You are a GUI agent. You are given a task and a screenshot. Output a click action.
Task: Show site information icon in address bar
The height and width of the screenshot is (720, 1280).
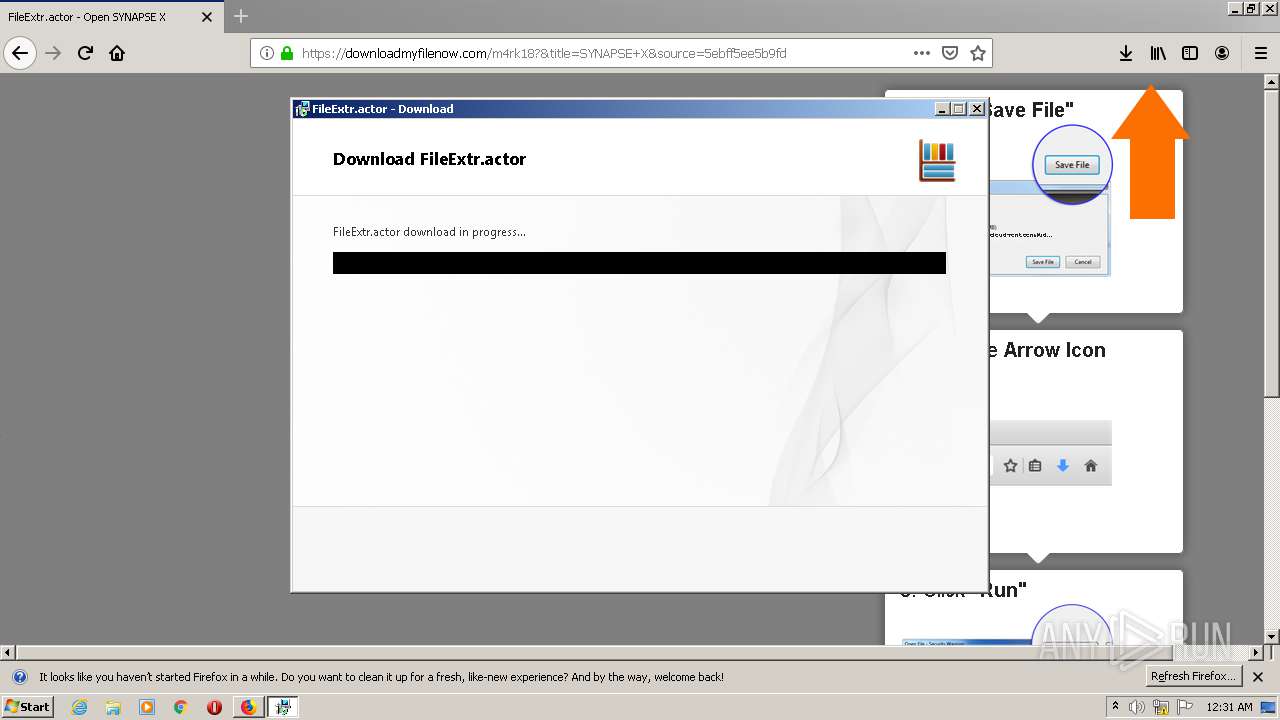(267, 53)
